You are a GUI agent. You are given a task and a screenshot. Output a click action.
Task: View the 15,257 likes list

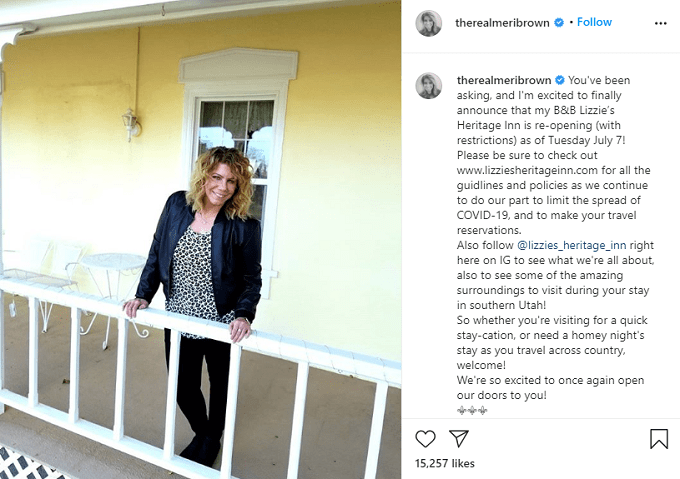pos(445,463)
